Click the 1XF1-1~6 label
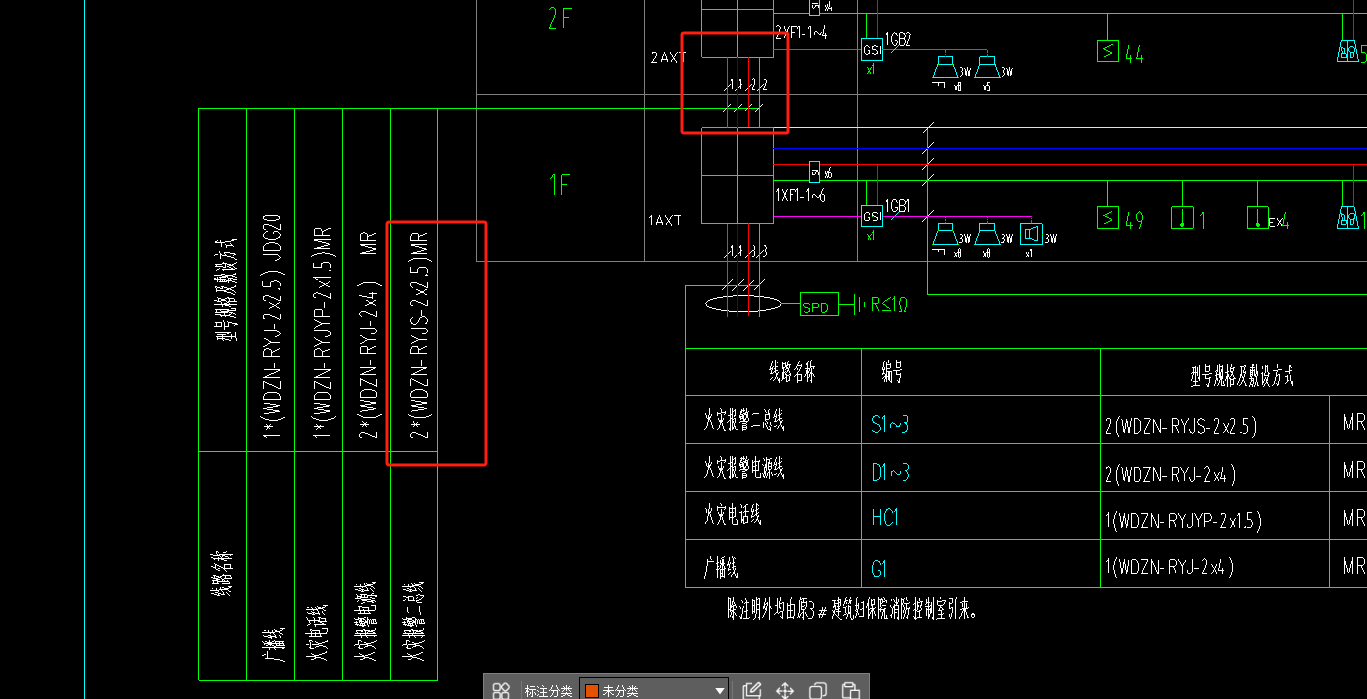The image size is (1367, 699). (801, 196)
